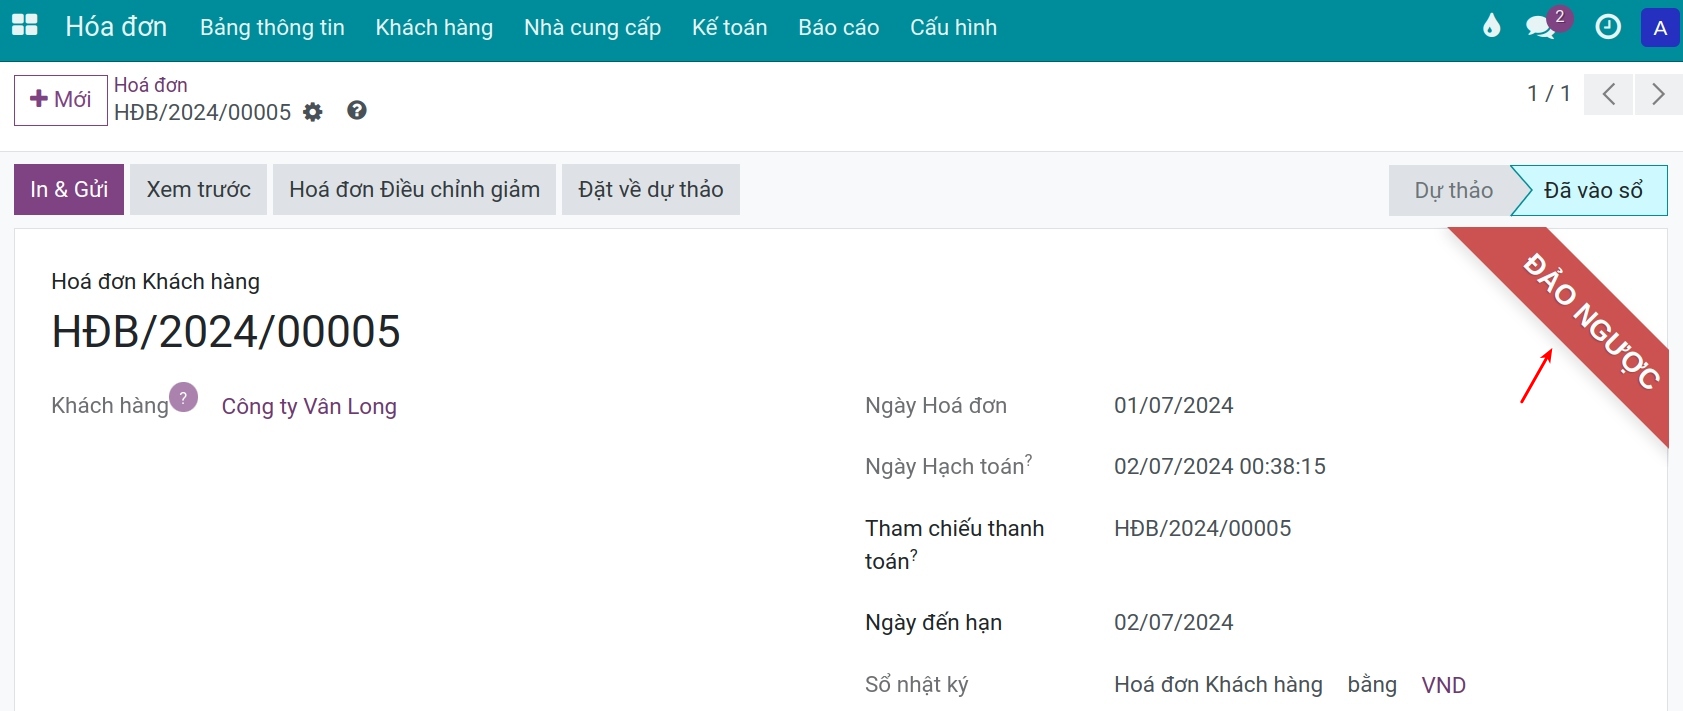The height and width of the screenshot is (711, 1683).
Task: Click Ngày Hạch toán label
Action: 948,466
